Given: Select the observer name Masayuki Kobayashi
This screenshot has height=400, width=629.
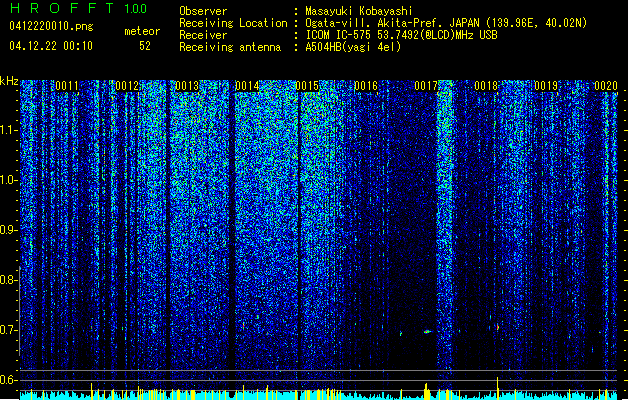Looking at the screenshot, I should [359, 11].
